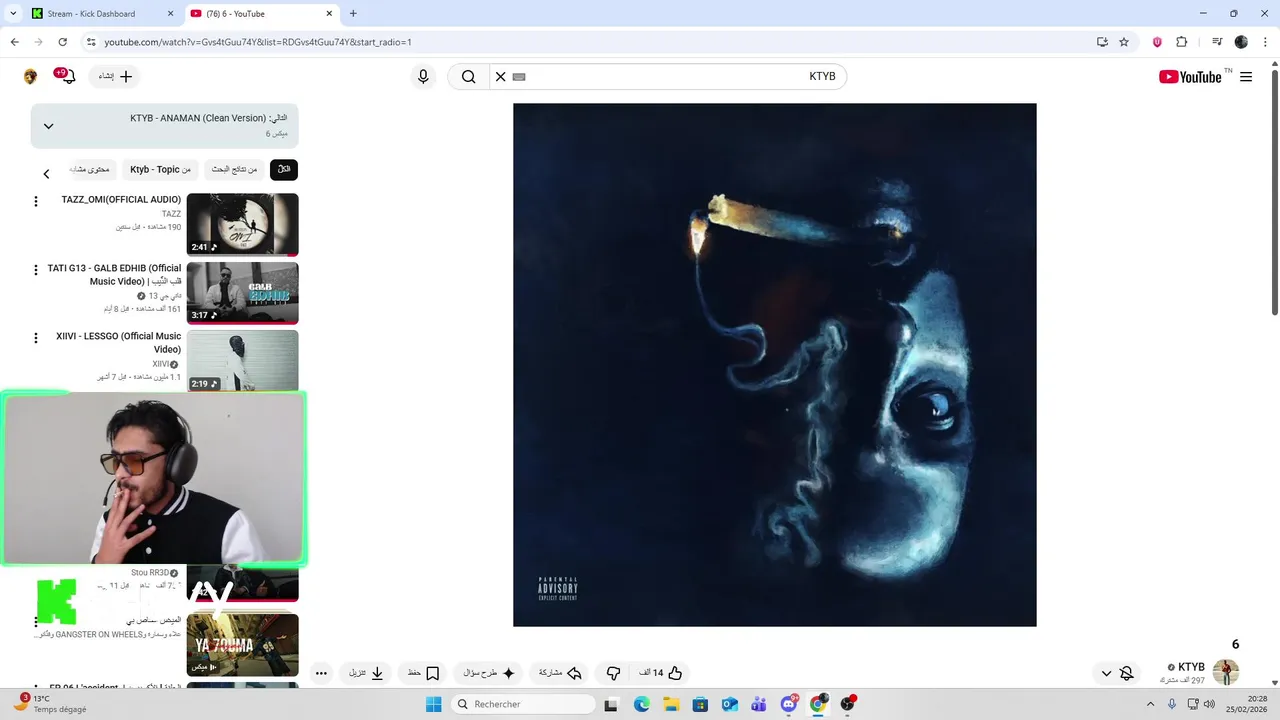Screen dimensions: 1280x720
Task: Select the 'من Ktyb - Topic' filter chip
Action: coord(160,170)
